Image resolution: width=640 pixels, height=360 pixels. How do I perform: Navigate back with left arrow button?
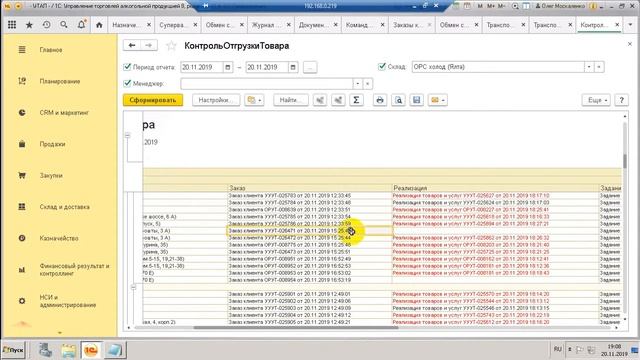coord(131,45)
